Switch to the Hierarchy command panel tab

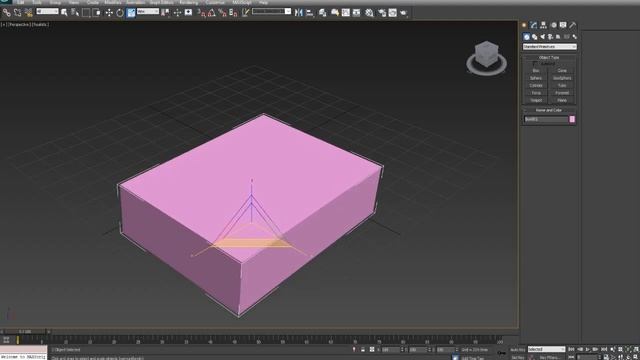[x=543, y=25]
